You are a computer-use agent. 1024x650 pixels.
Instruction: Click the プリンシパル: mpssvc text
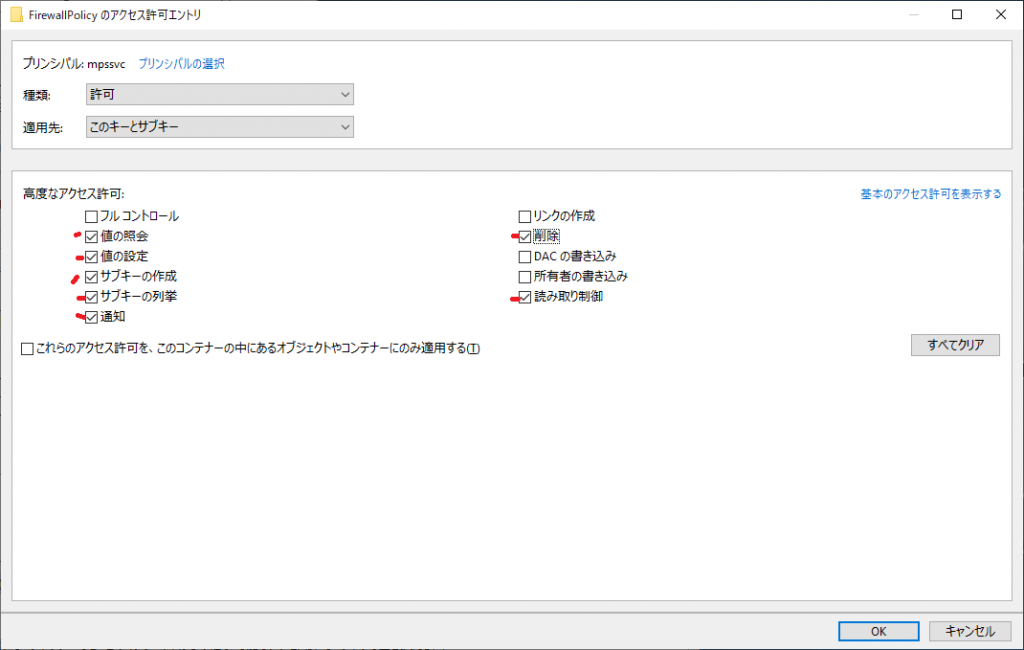(74, 64)
